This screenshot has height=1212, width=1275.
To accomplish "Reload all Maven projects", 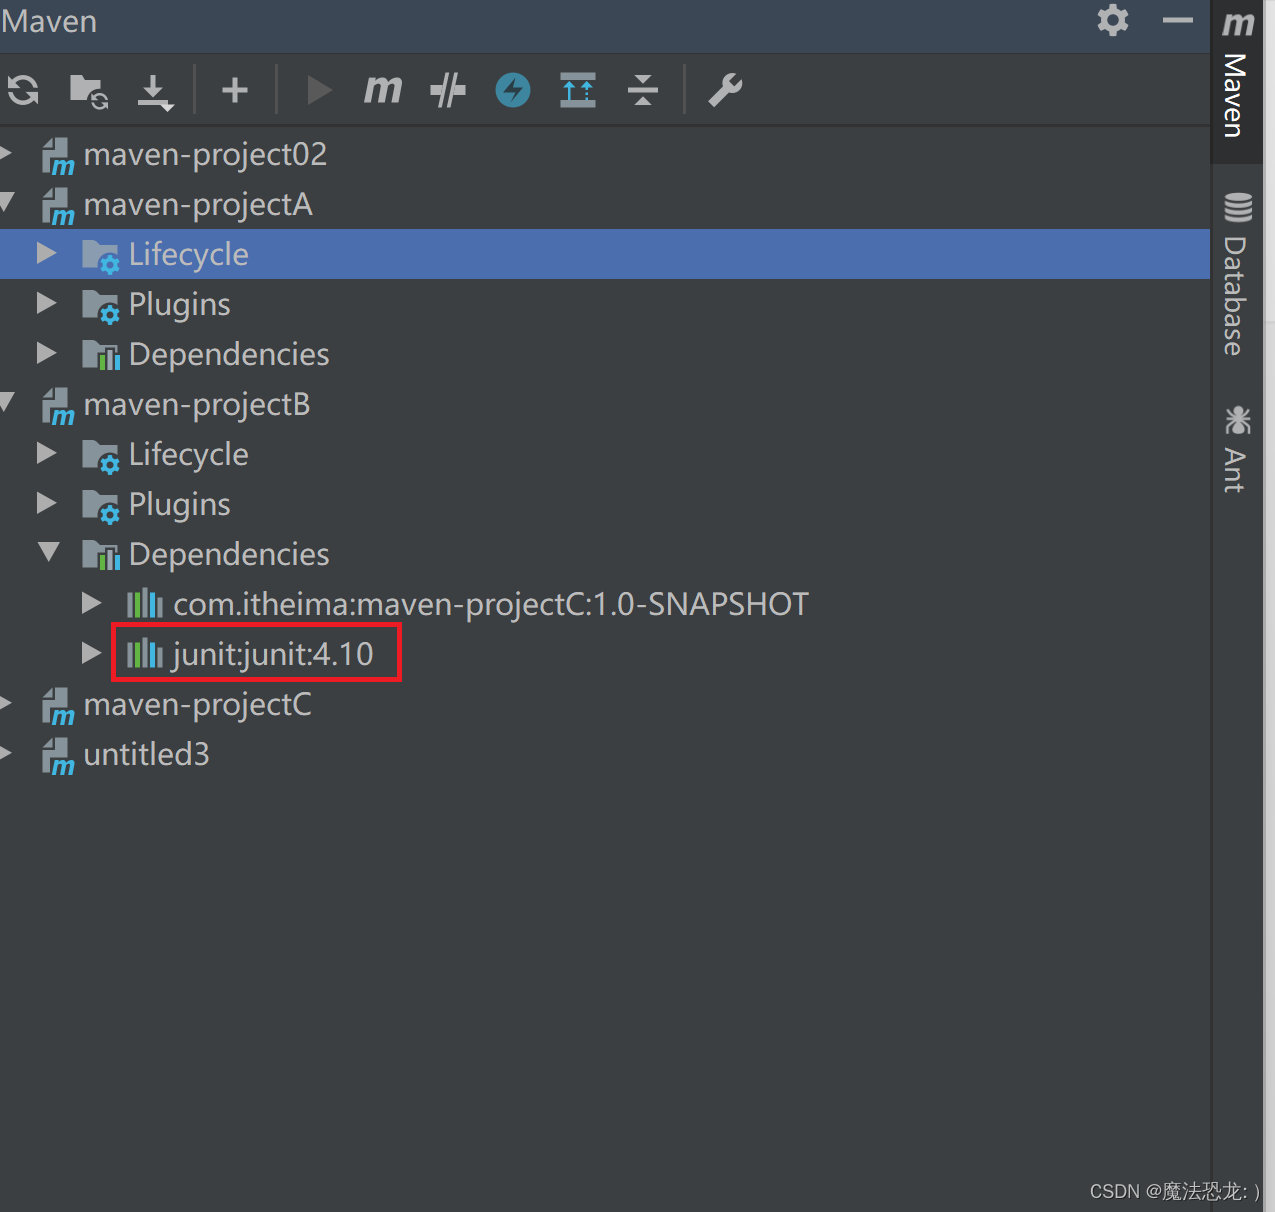I will click(23, 90).
